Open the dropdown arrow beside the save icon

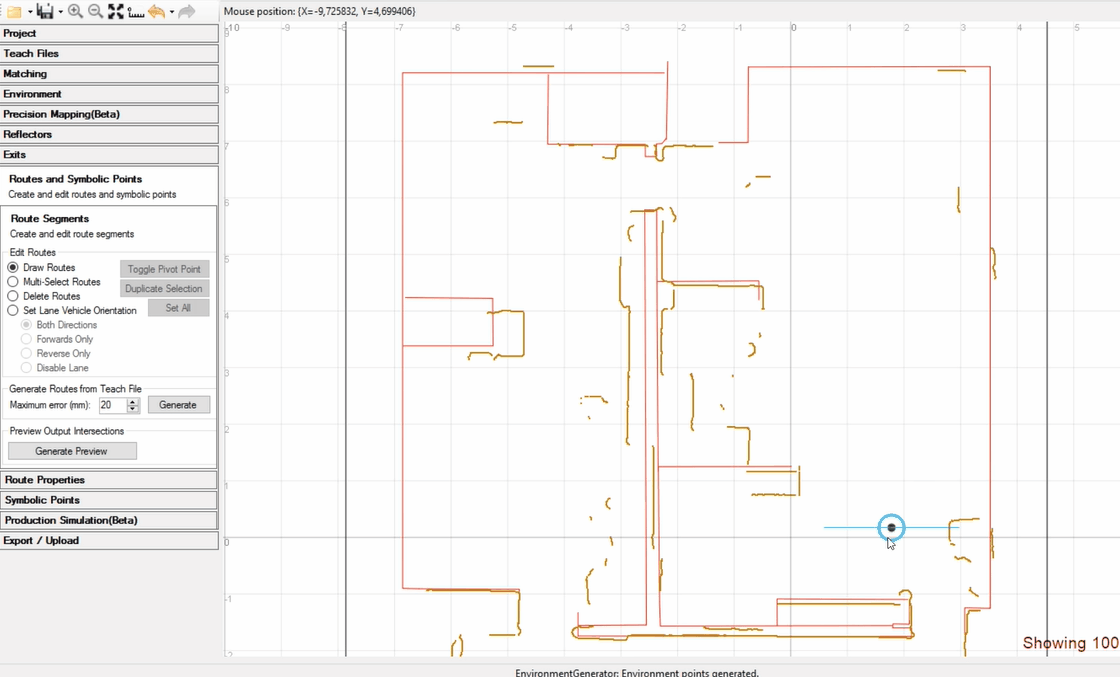click(x=60, y=11)
